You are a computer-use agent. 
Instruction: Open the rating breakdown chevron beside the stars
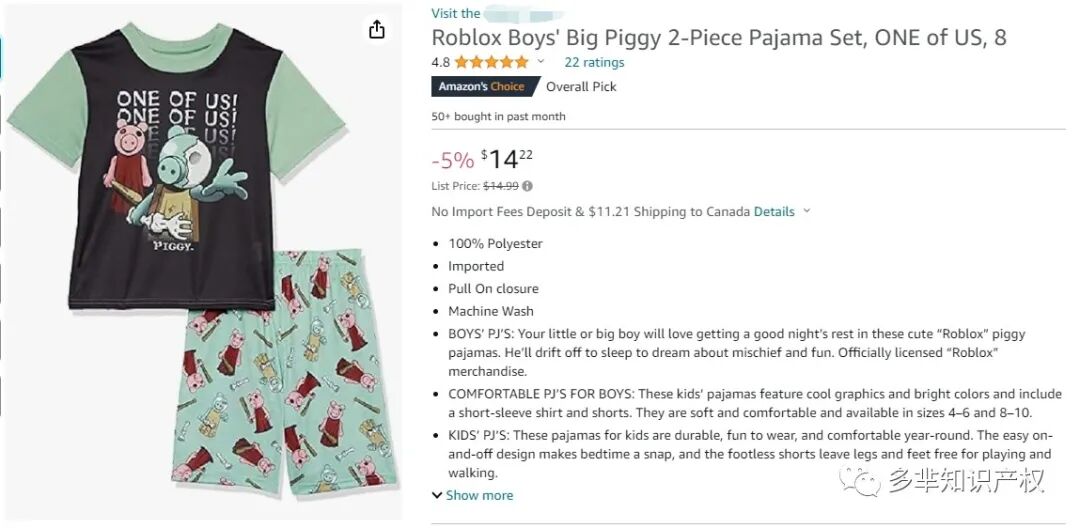coord(541,62)
